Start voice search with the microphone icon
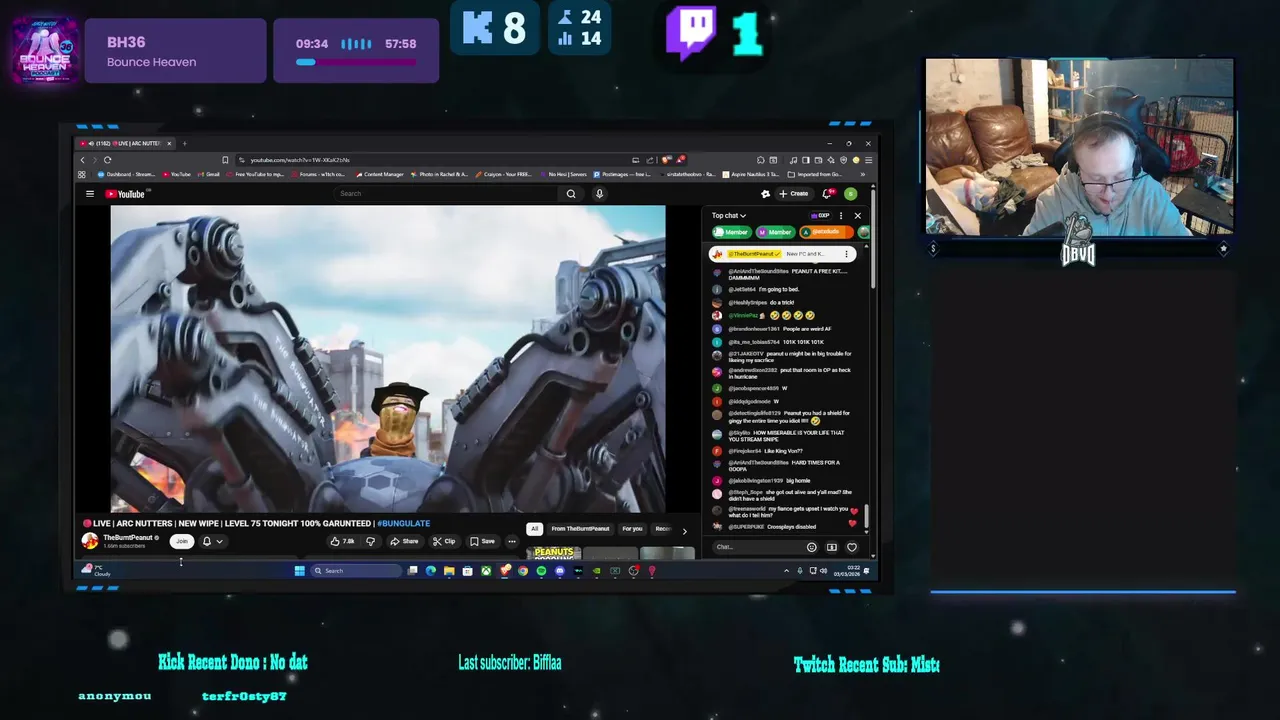 [599, 194]
